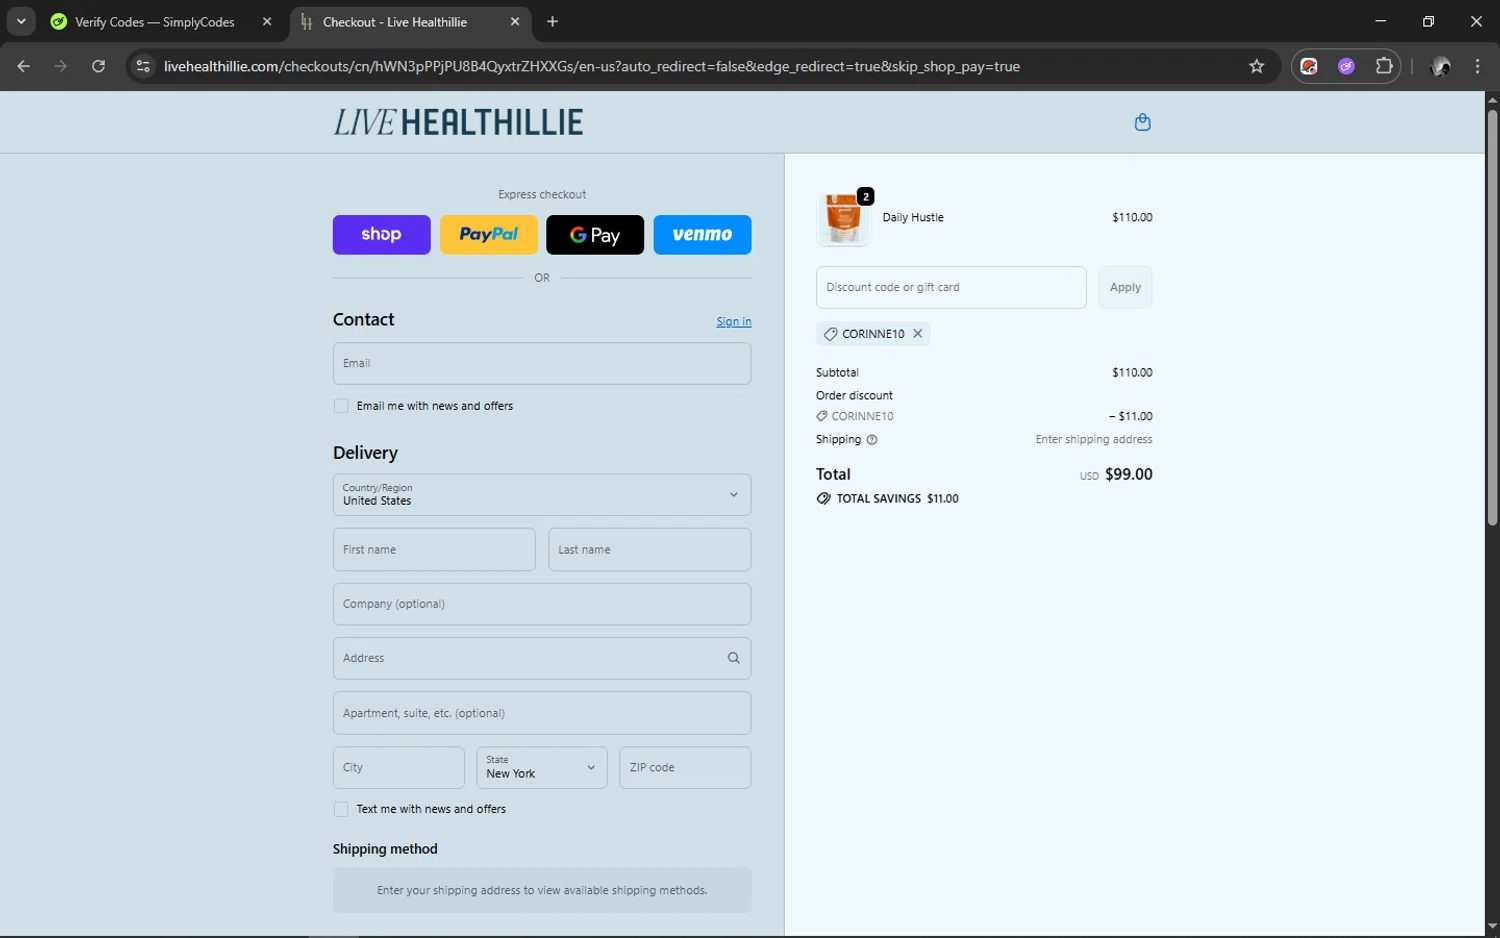The width and height of the screenshot is (1500, 938).
Task: Click the Apply discount button
Action: pos(1125,287)
